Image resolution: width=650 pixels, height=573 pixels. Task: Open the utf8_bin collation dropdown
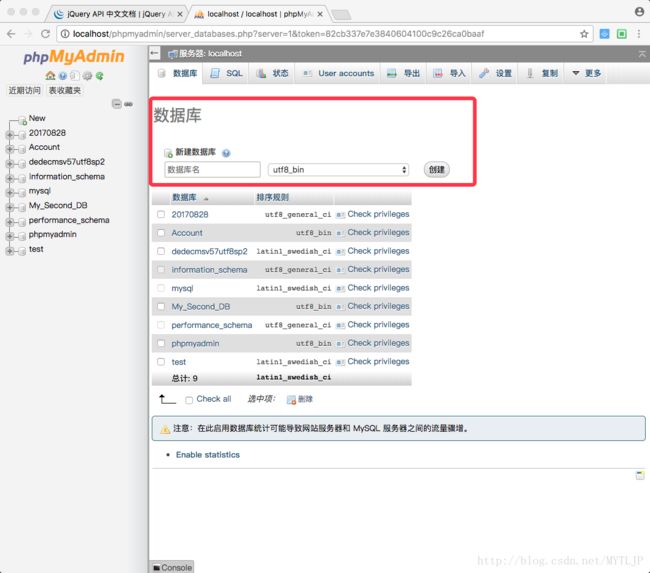[x=338, y=170]
